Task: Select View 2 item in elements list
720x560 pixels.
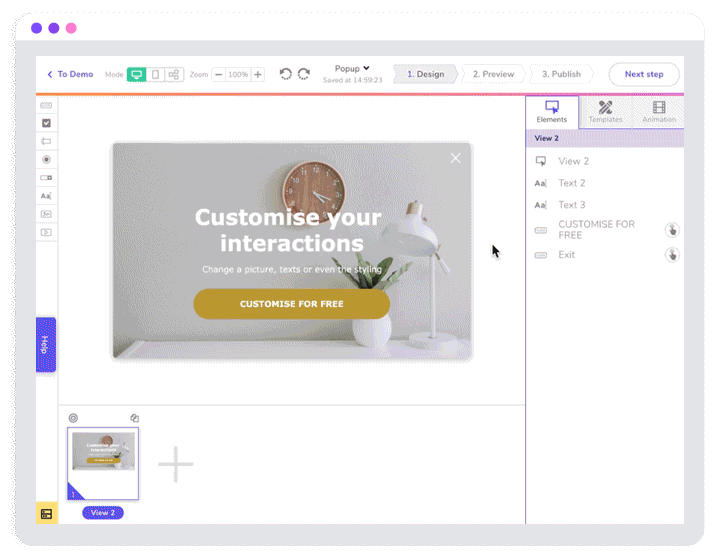Action: point(604,161)
